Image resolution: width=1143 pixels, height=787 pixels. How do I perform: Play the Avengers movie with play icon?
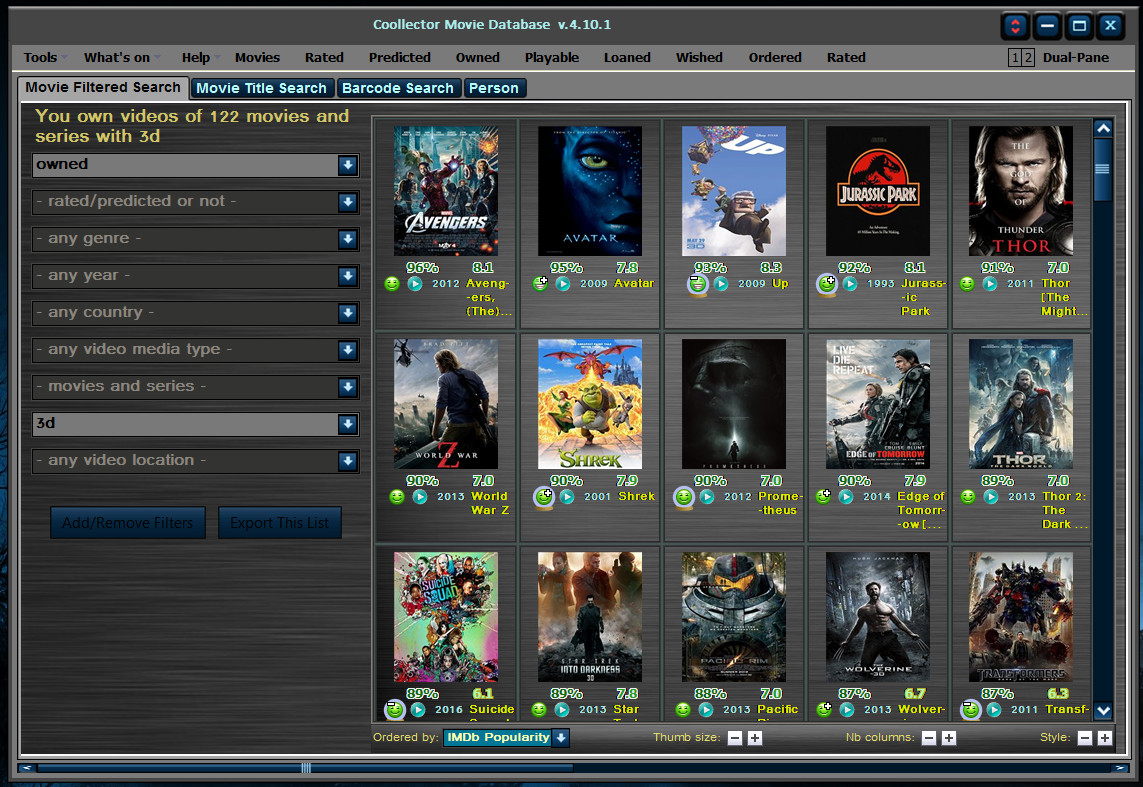[415, 283]
